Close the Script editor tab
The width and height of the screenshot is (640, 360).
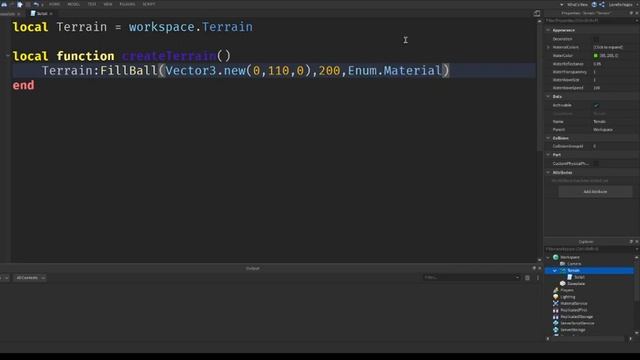[51, 14]
